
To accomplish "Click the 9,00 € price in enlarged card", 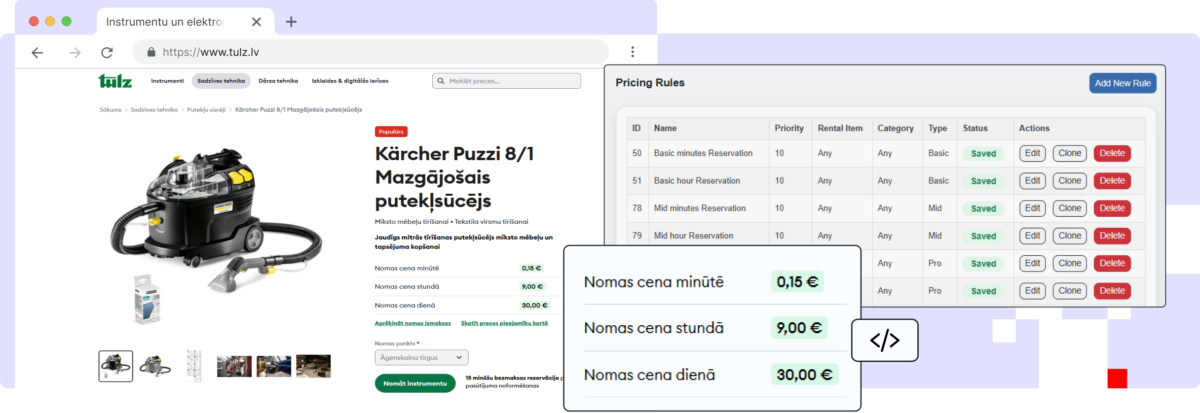I will (799, 328).
